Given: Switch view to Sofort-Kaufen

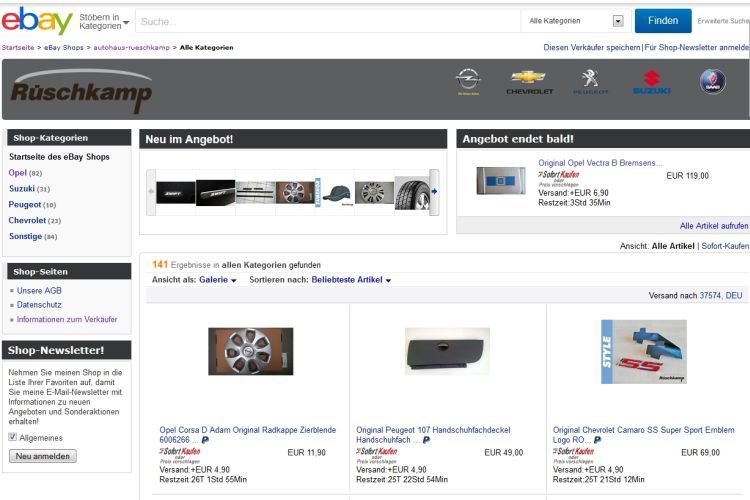Looking at the screenshot, I should coord(725,246).
